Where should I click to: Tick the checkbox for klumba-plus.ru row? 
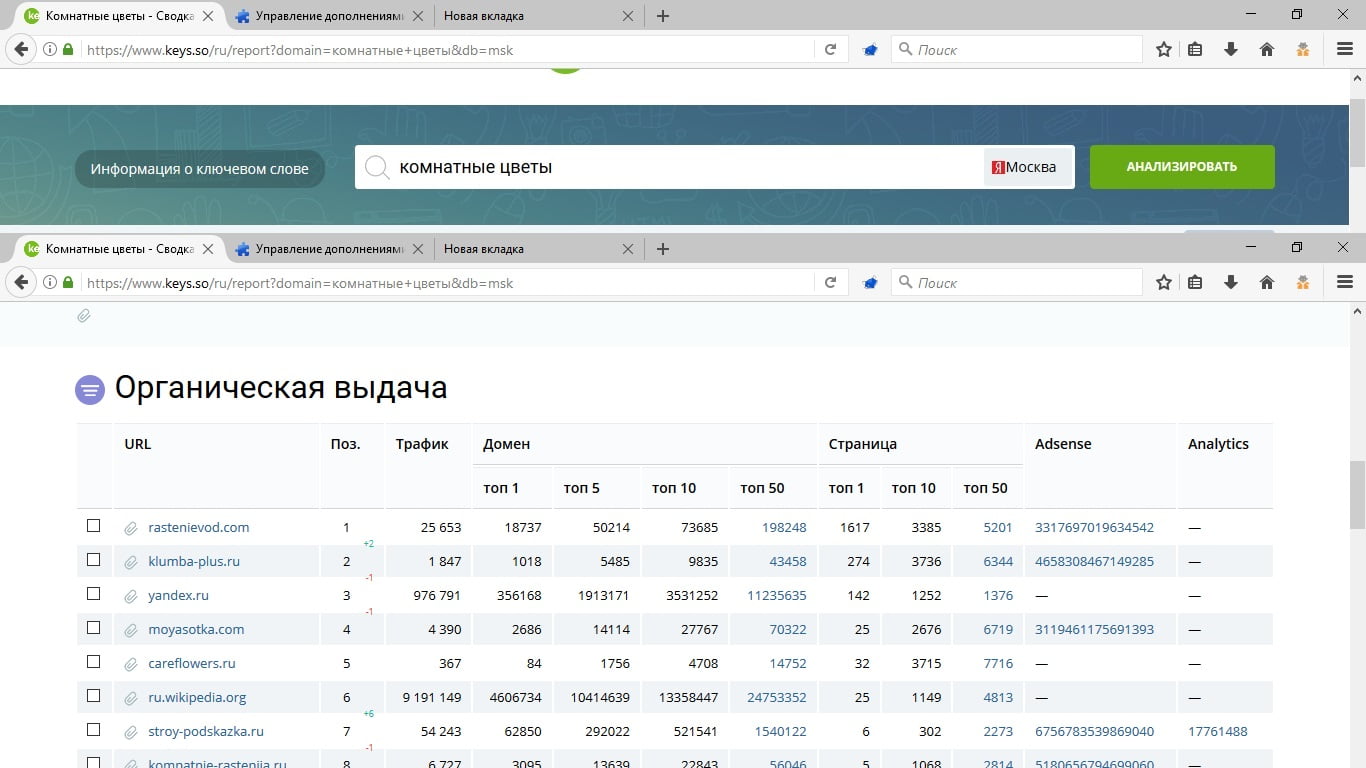pyautogui.click(x=94, y=560)
